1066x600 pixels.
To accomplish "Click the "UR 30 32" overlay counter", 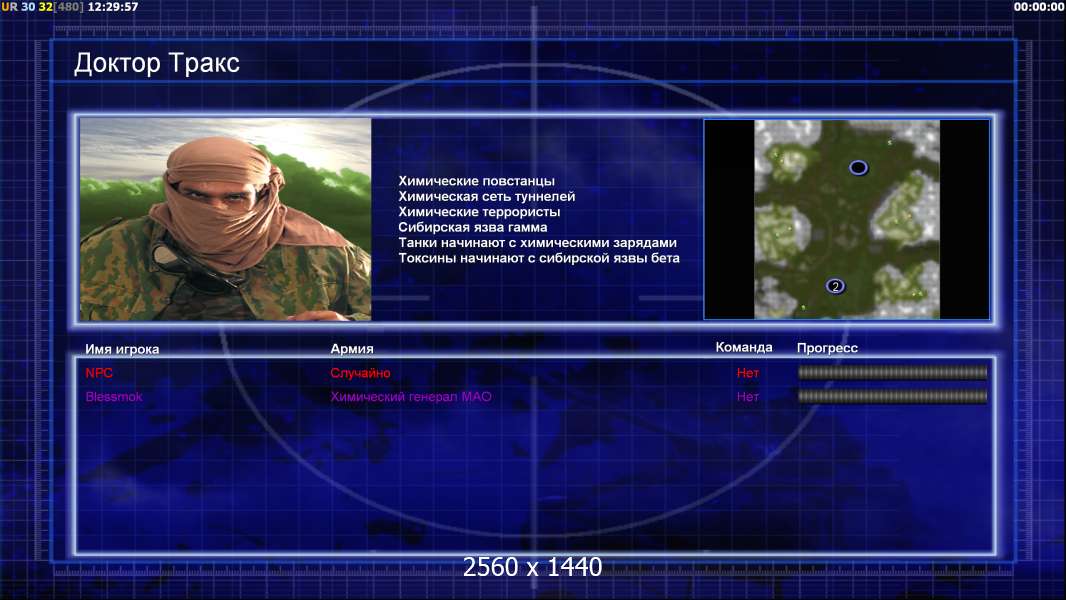I will [27, 7].
